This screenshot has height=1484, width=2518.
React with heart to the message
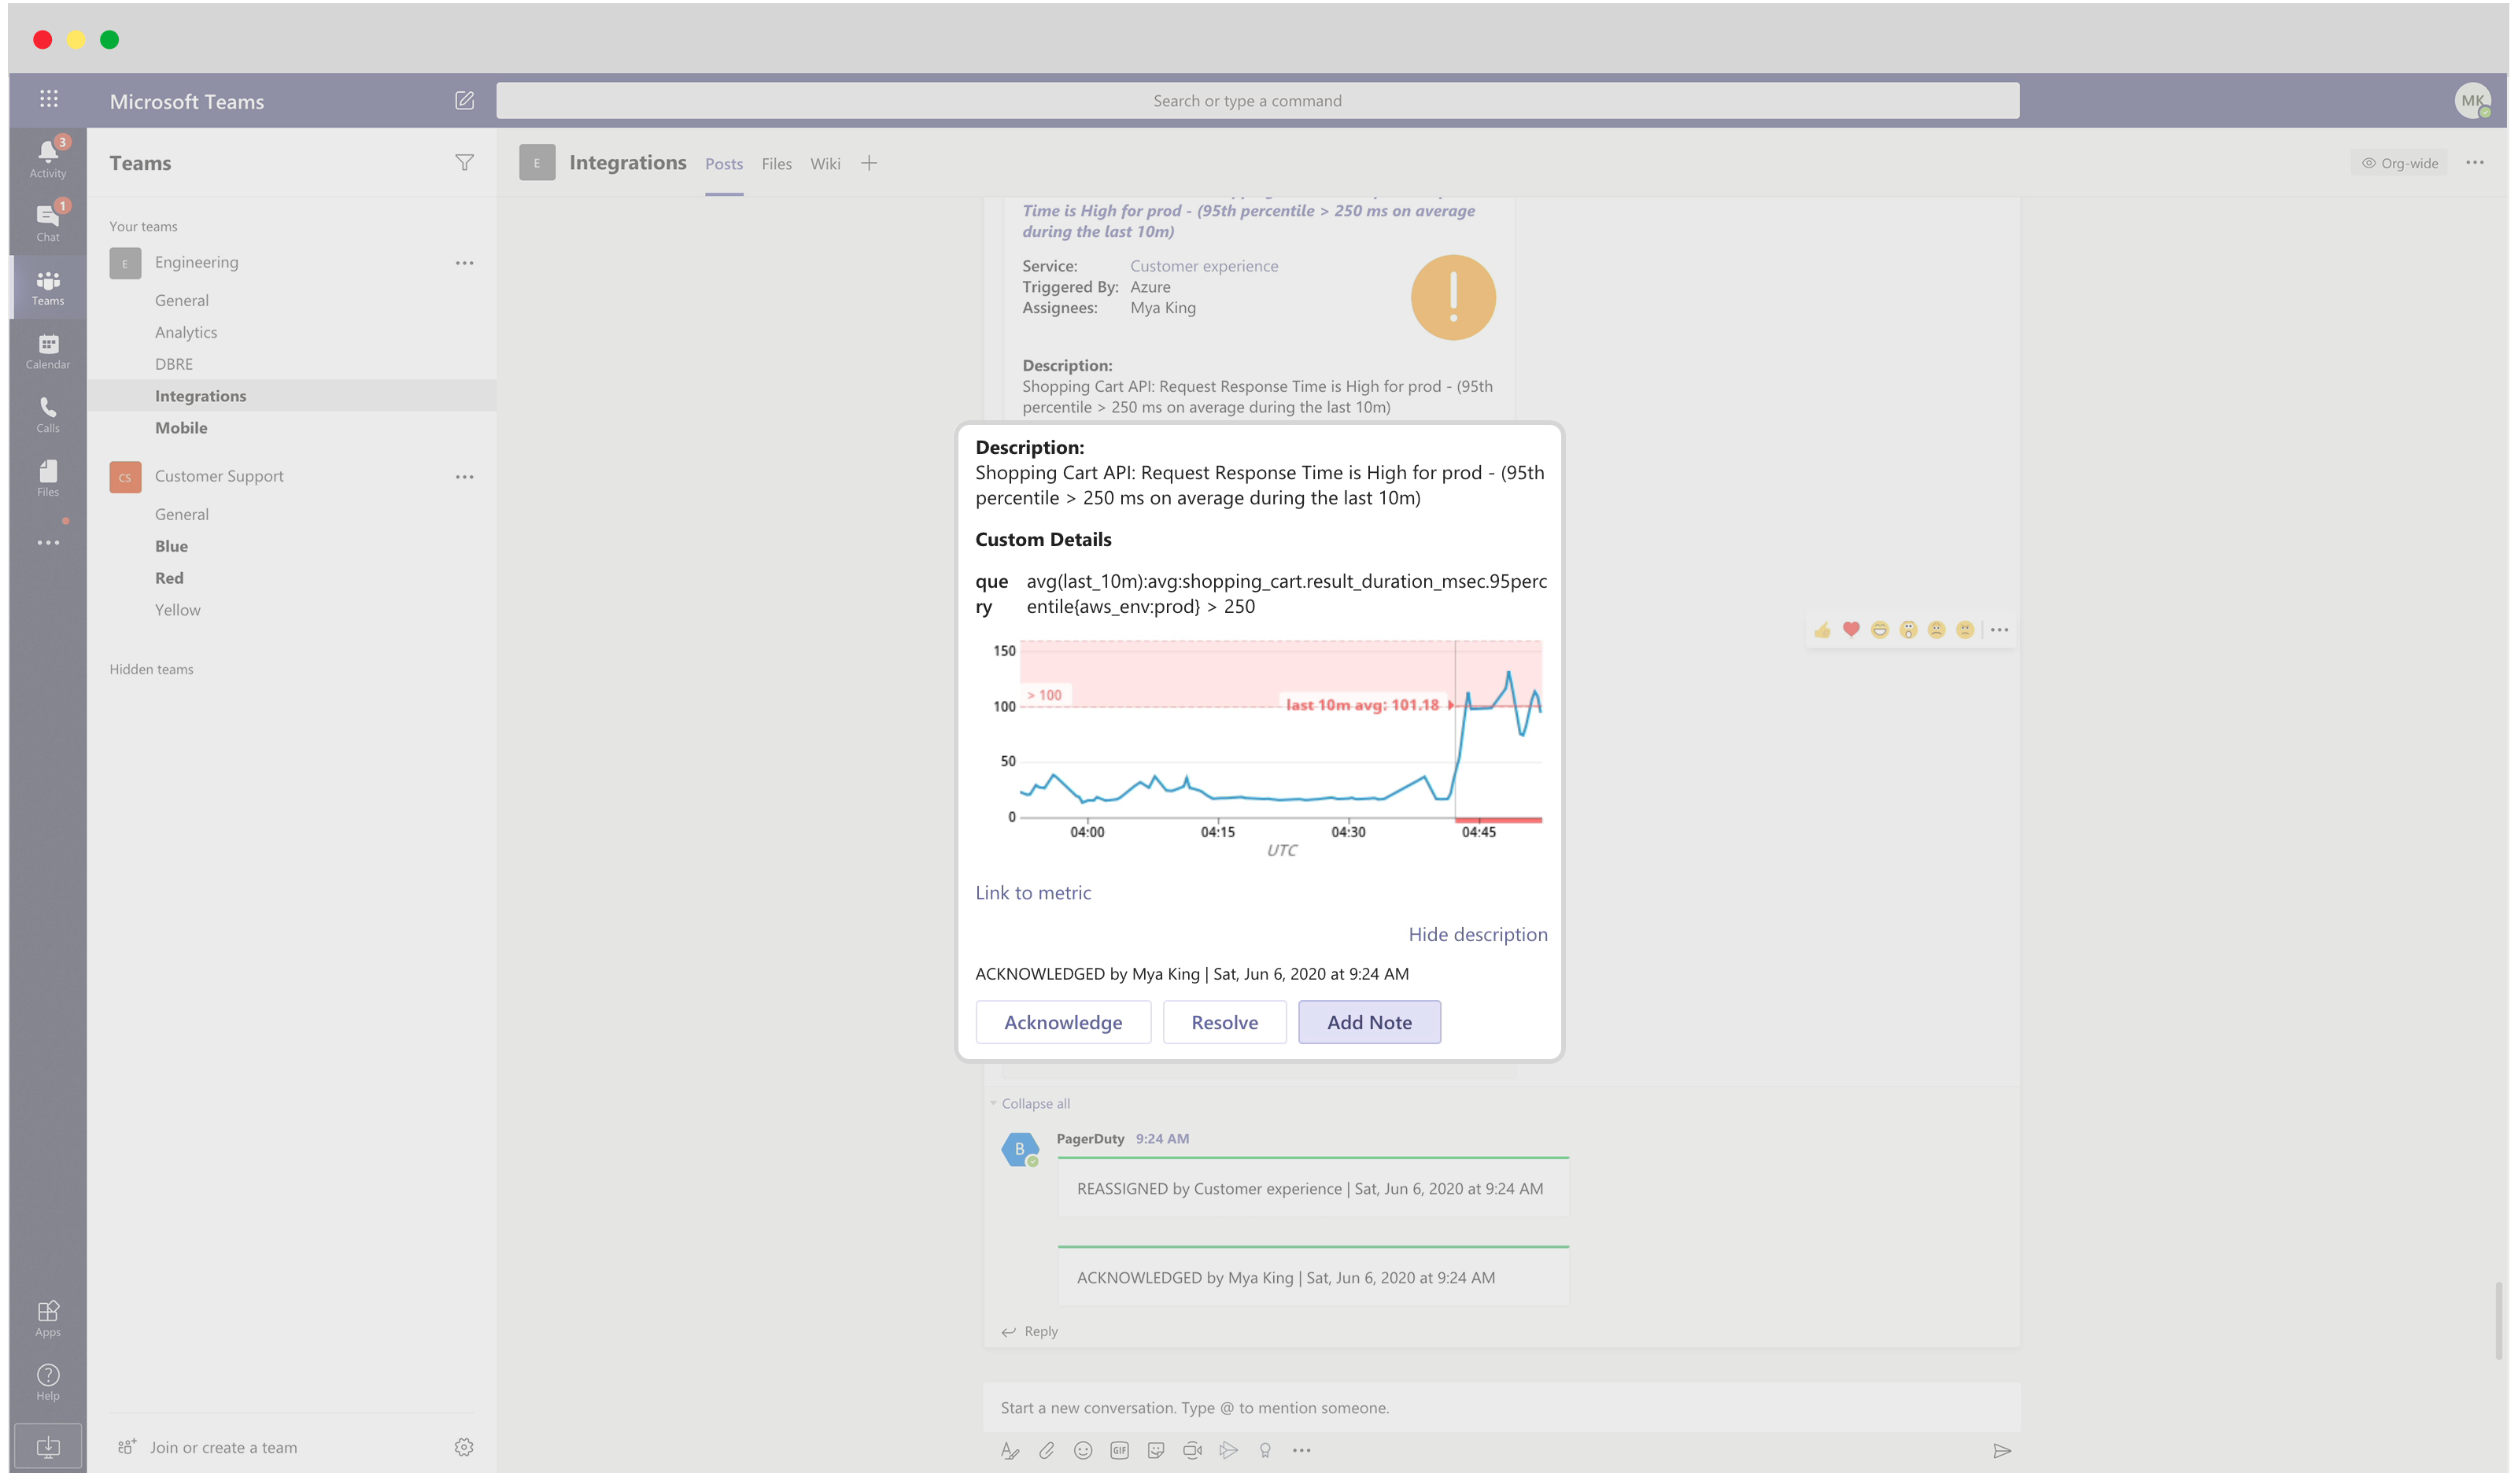(1851, 630)
